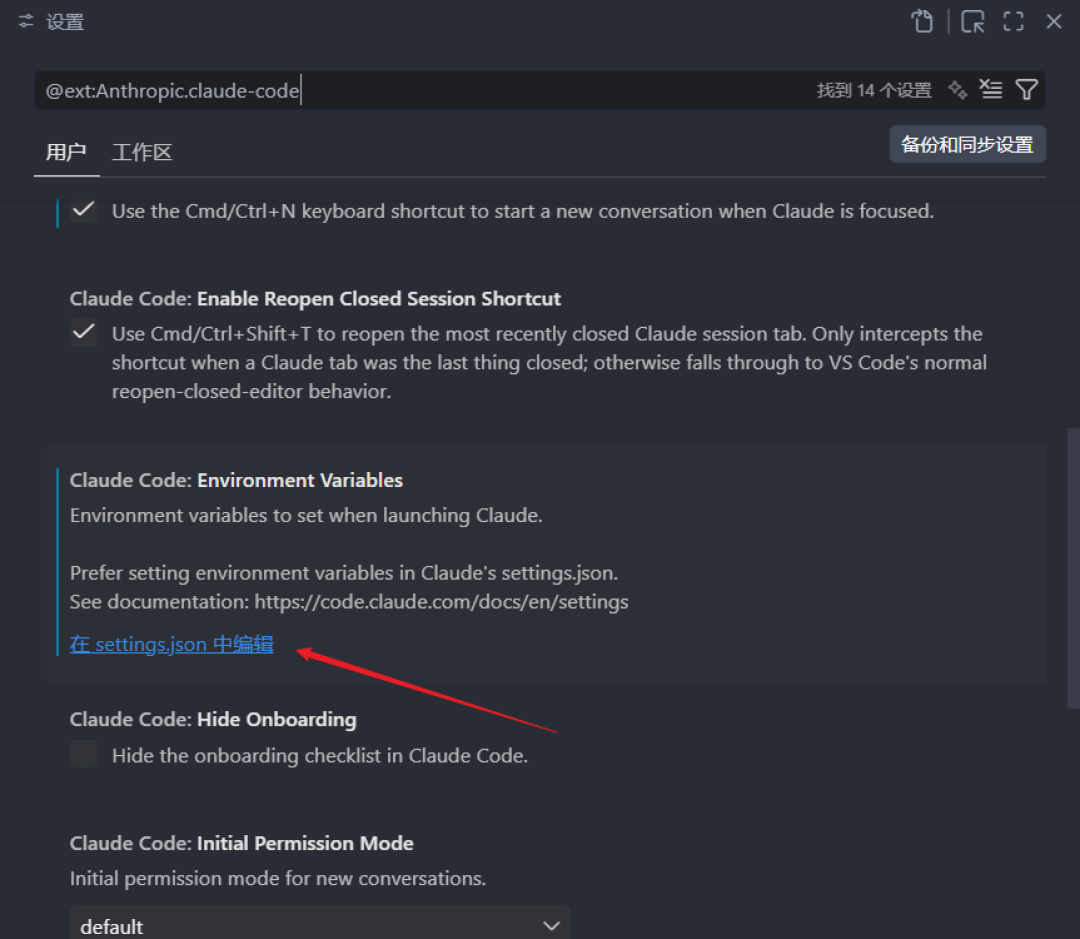Switch to the 工作区 tab
The image size is (1080, 939).
coord(142,152)
